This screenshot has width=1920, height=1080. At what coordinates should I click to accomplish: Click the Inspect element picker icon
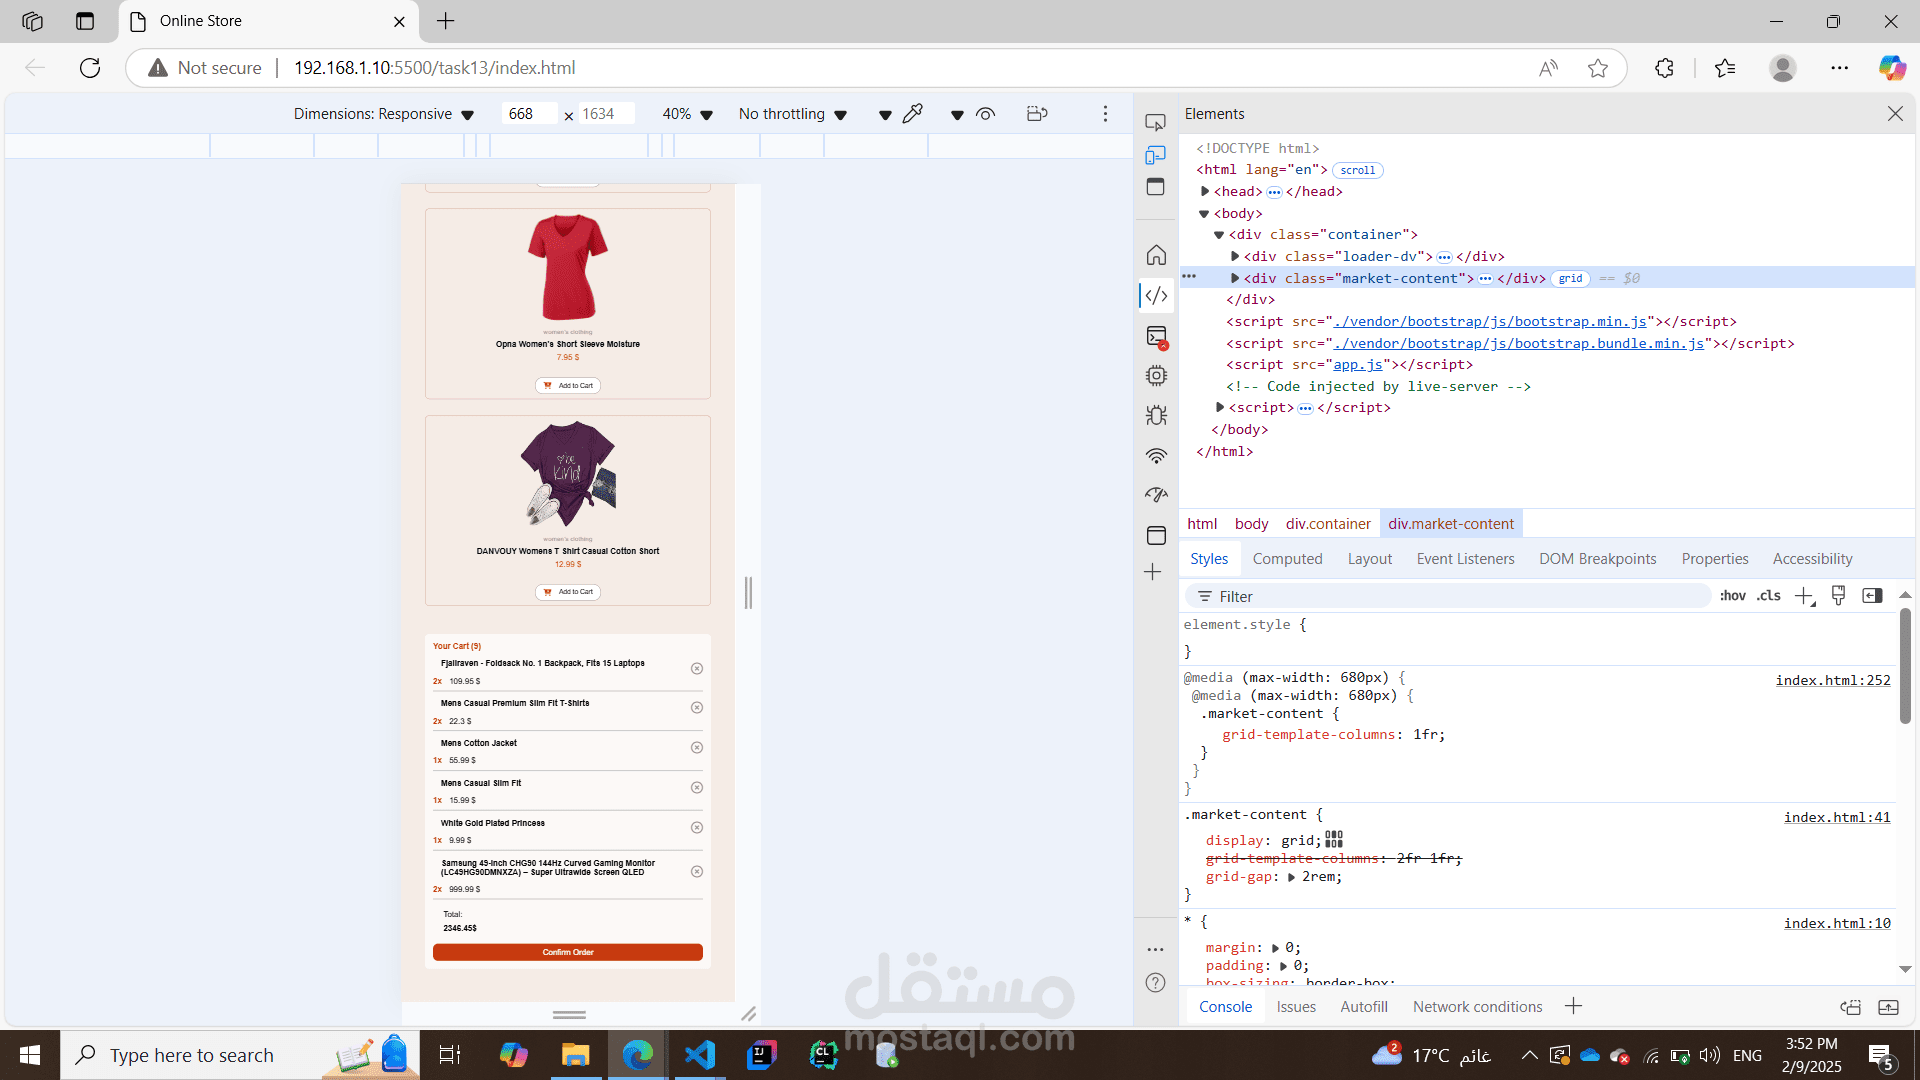point(1155,122)
